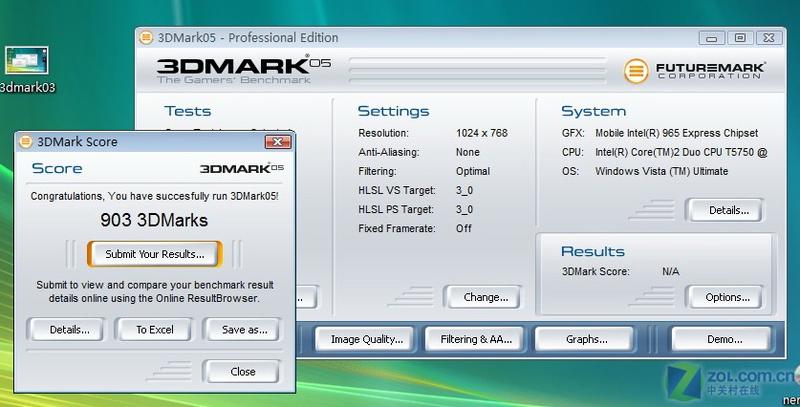
Task: Click the Settings section heading
Action: [393, 111]
